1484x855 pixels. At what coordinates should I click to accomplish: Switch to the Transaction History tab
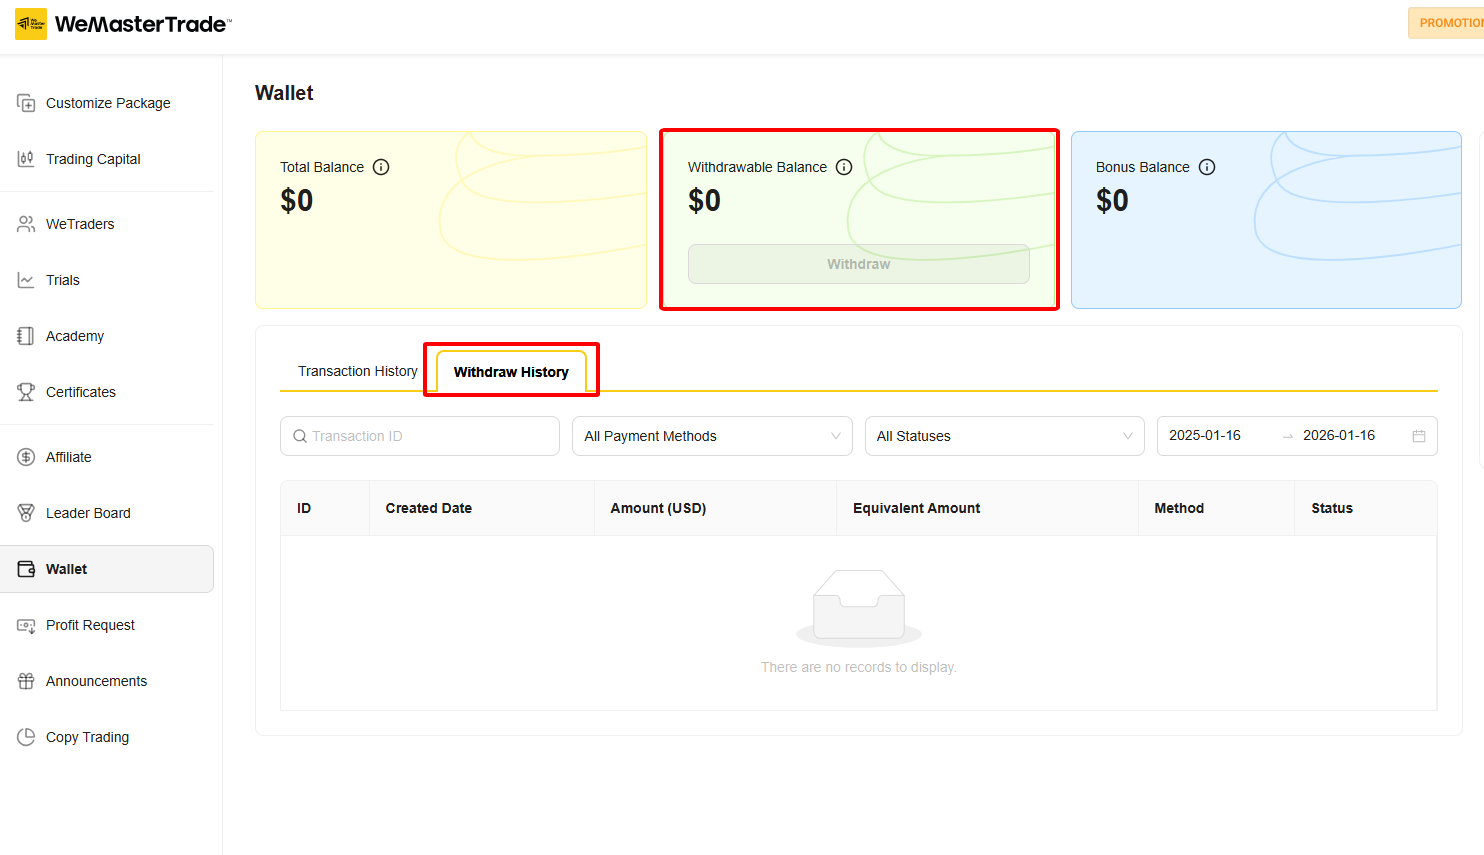point(357,370)
